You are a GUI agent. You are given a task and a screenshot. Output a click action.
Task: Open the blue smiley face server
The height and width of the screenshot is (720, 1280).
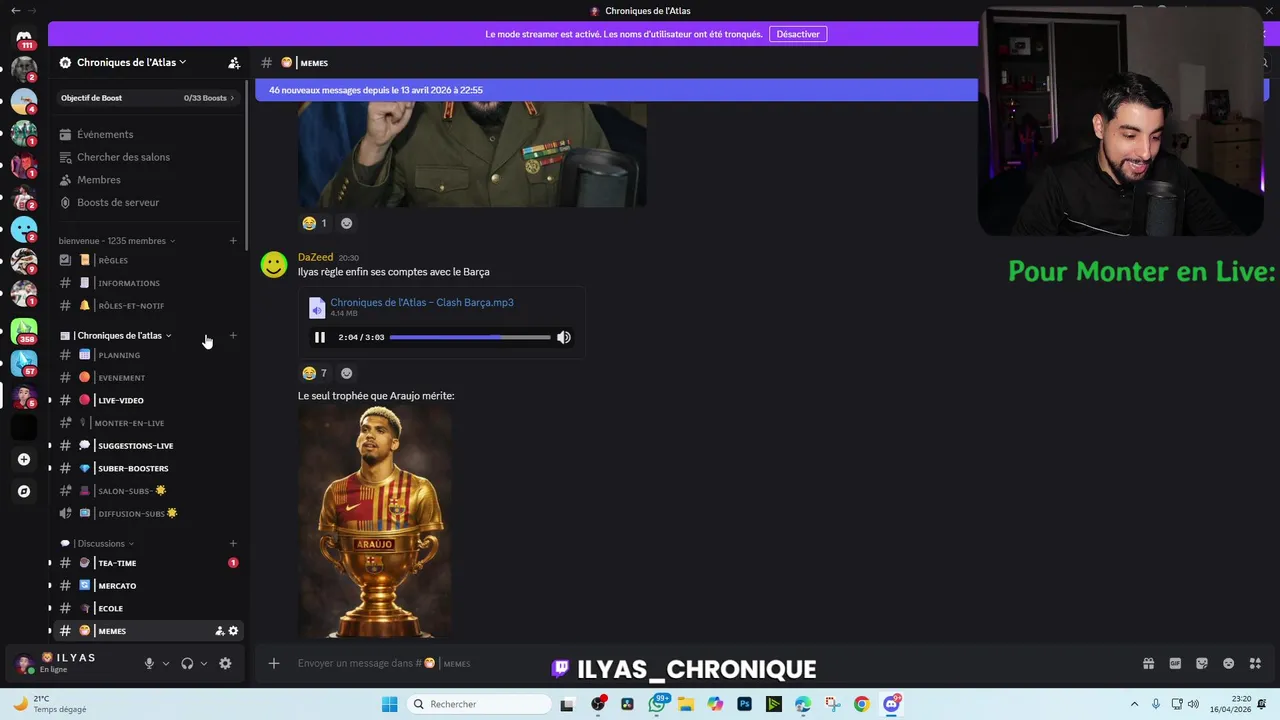(x=24, y=229)
